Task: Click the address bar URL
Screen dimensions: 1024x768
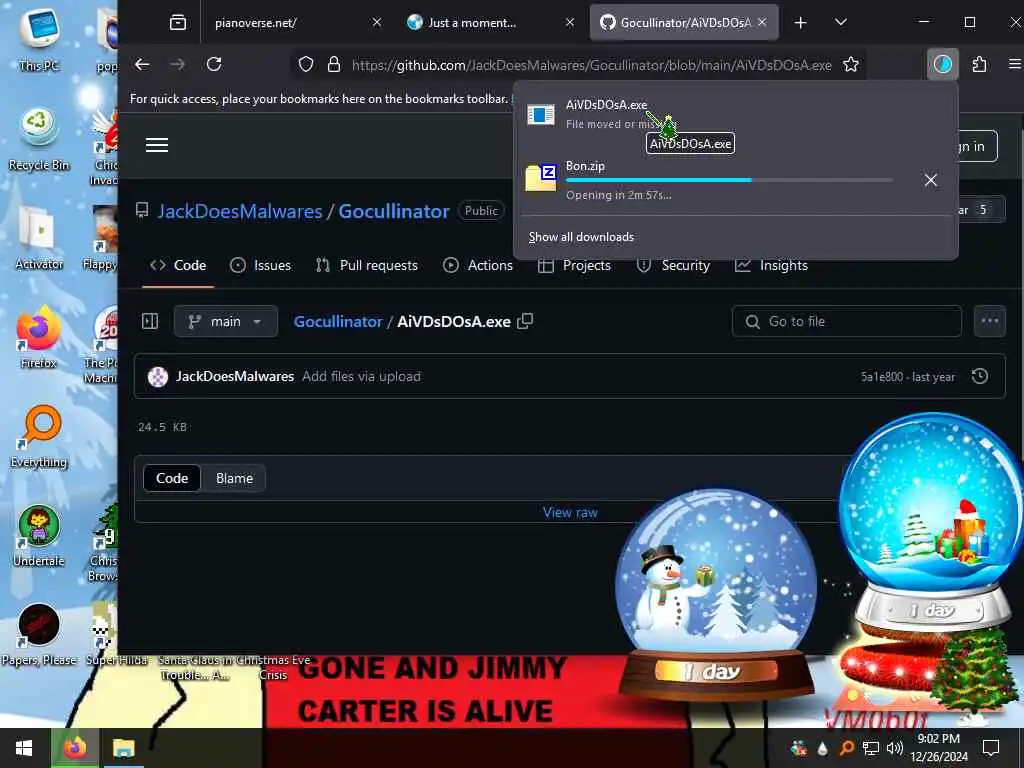Action: tap(591, 65)
